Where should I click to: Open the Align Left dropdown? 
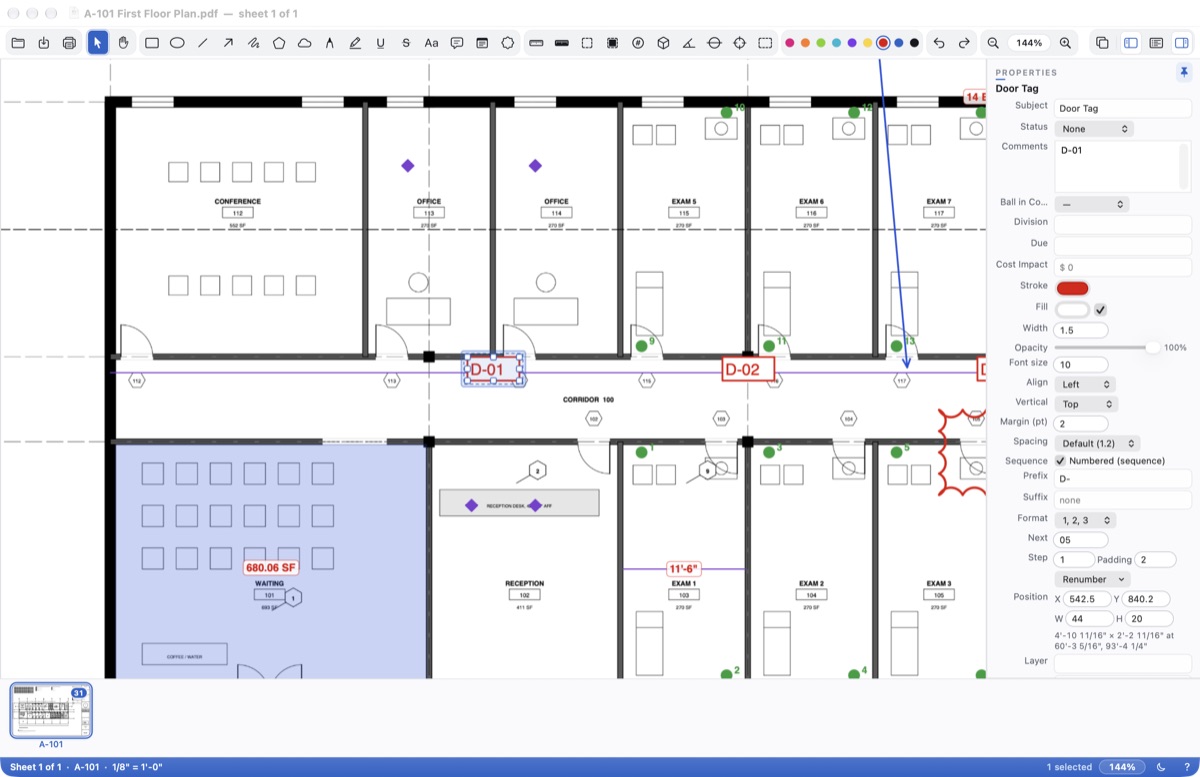(1085, 384)
